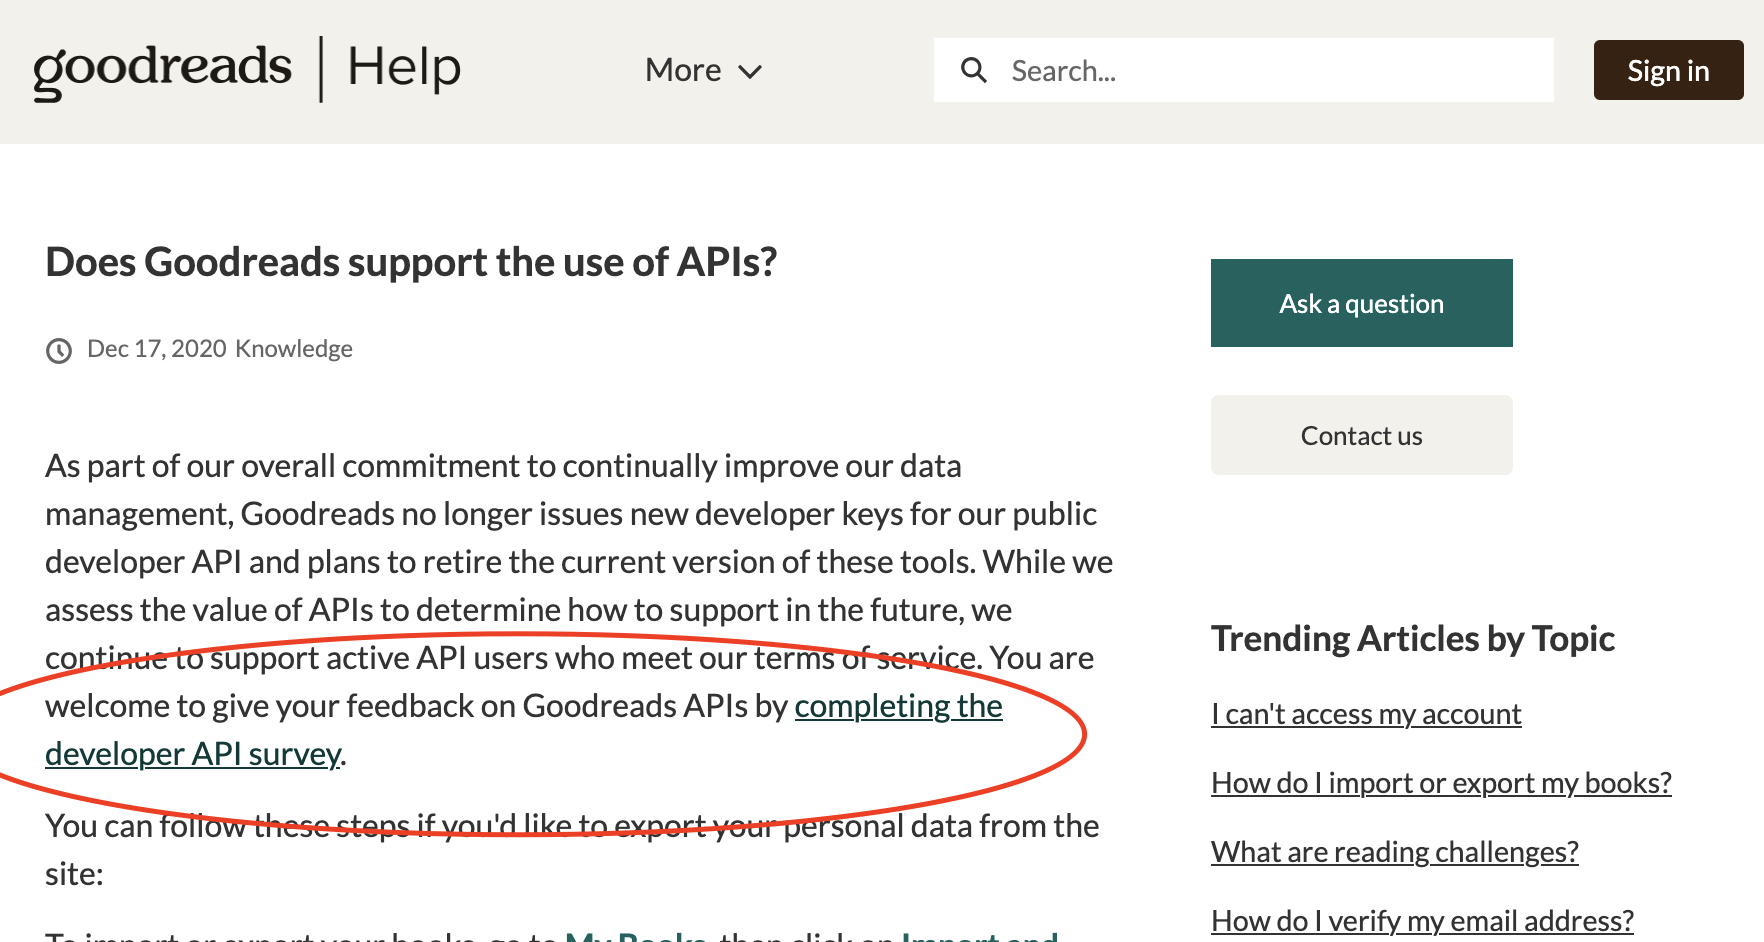Click the Ask a question button
The height and width of the screenshot is (942, 1764).
(1361, 303)
